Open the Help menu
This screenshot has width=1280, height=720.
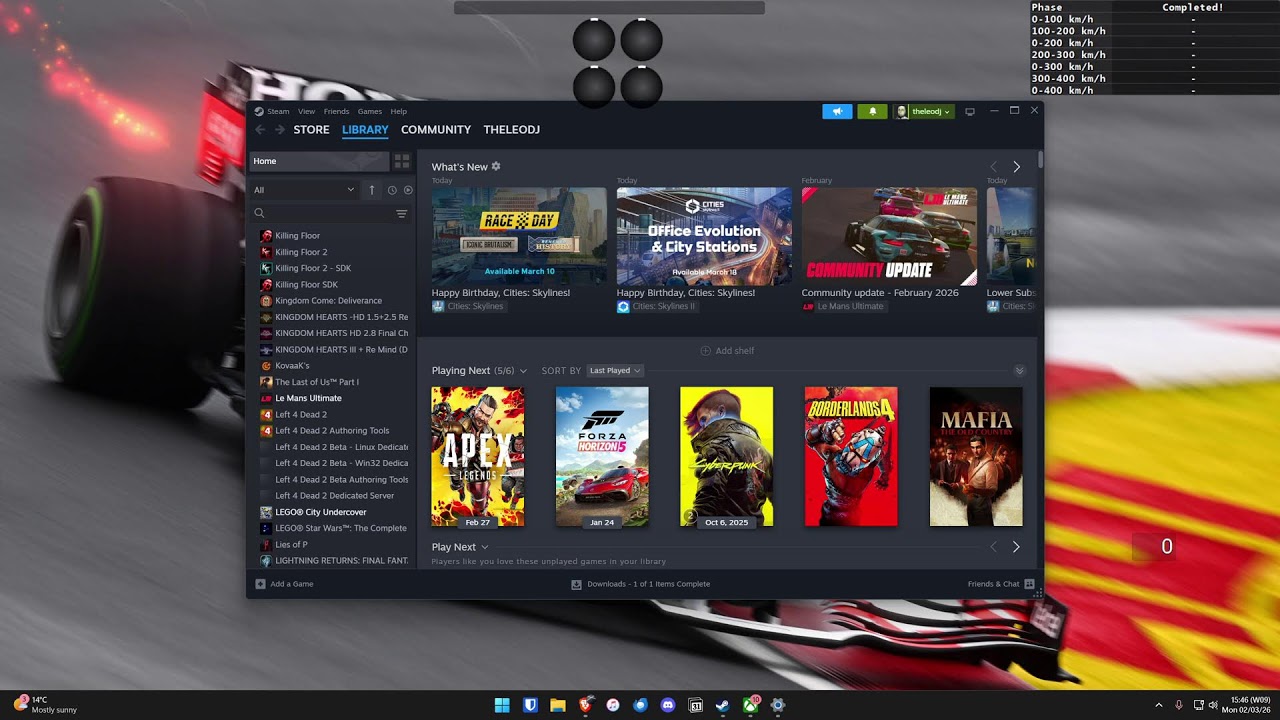pyautogui.click(x=399, y=111)
